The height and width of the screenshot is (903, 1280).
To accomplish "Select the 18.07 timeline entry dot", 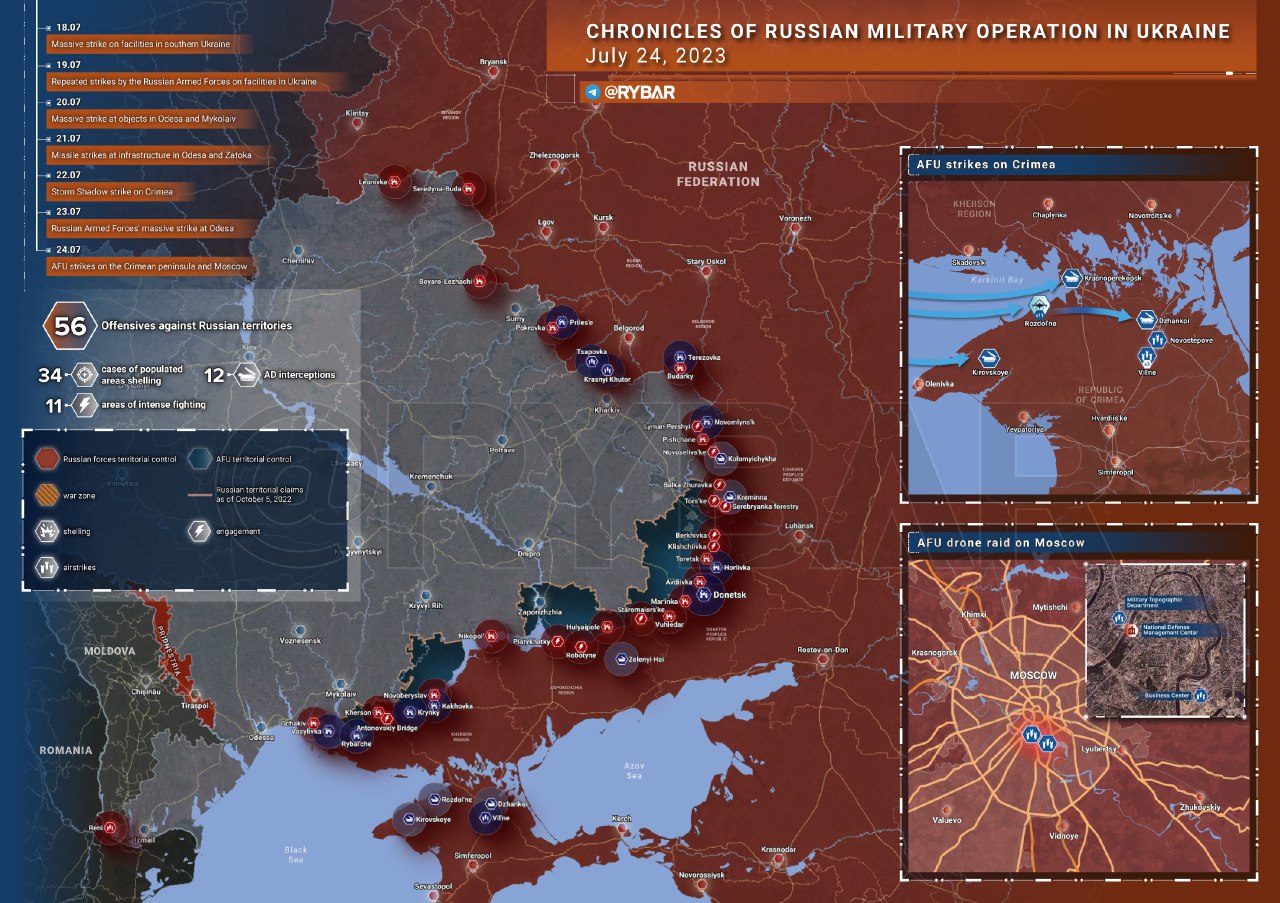I will pos(49,30).
